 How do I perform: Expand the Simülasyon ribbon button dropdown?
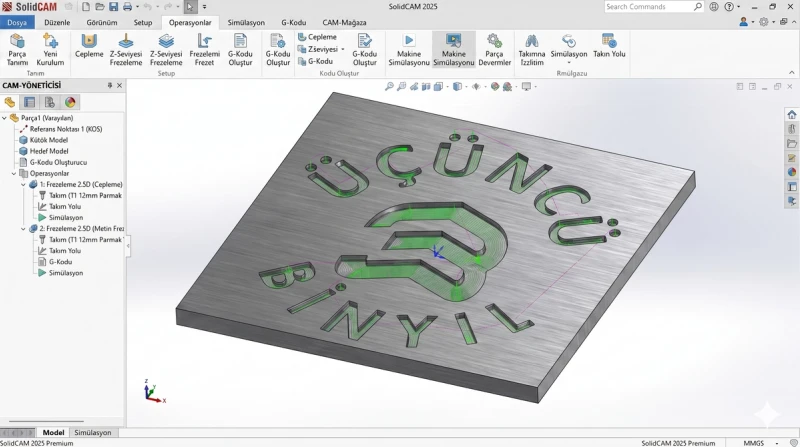569,63
